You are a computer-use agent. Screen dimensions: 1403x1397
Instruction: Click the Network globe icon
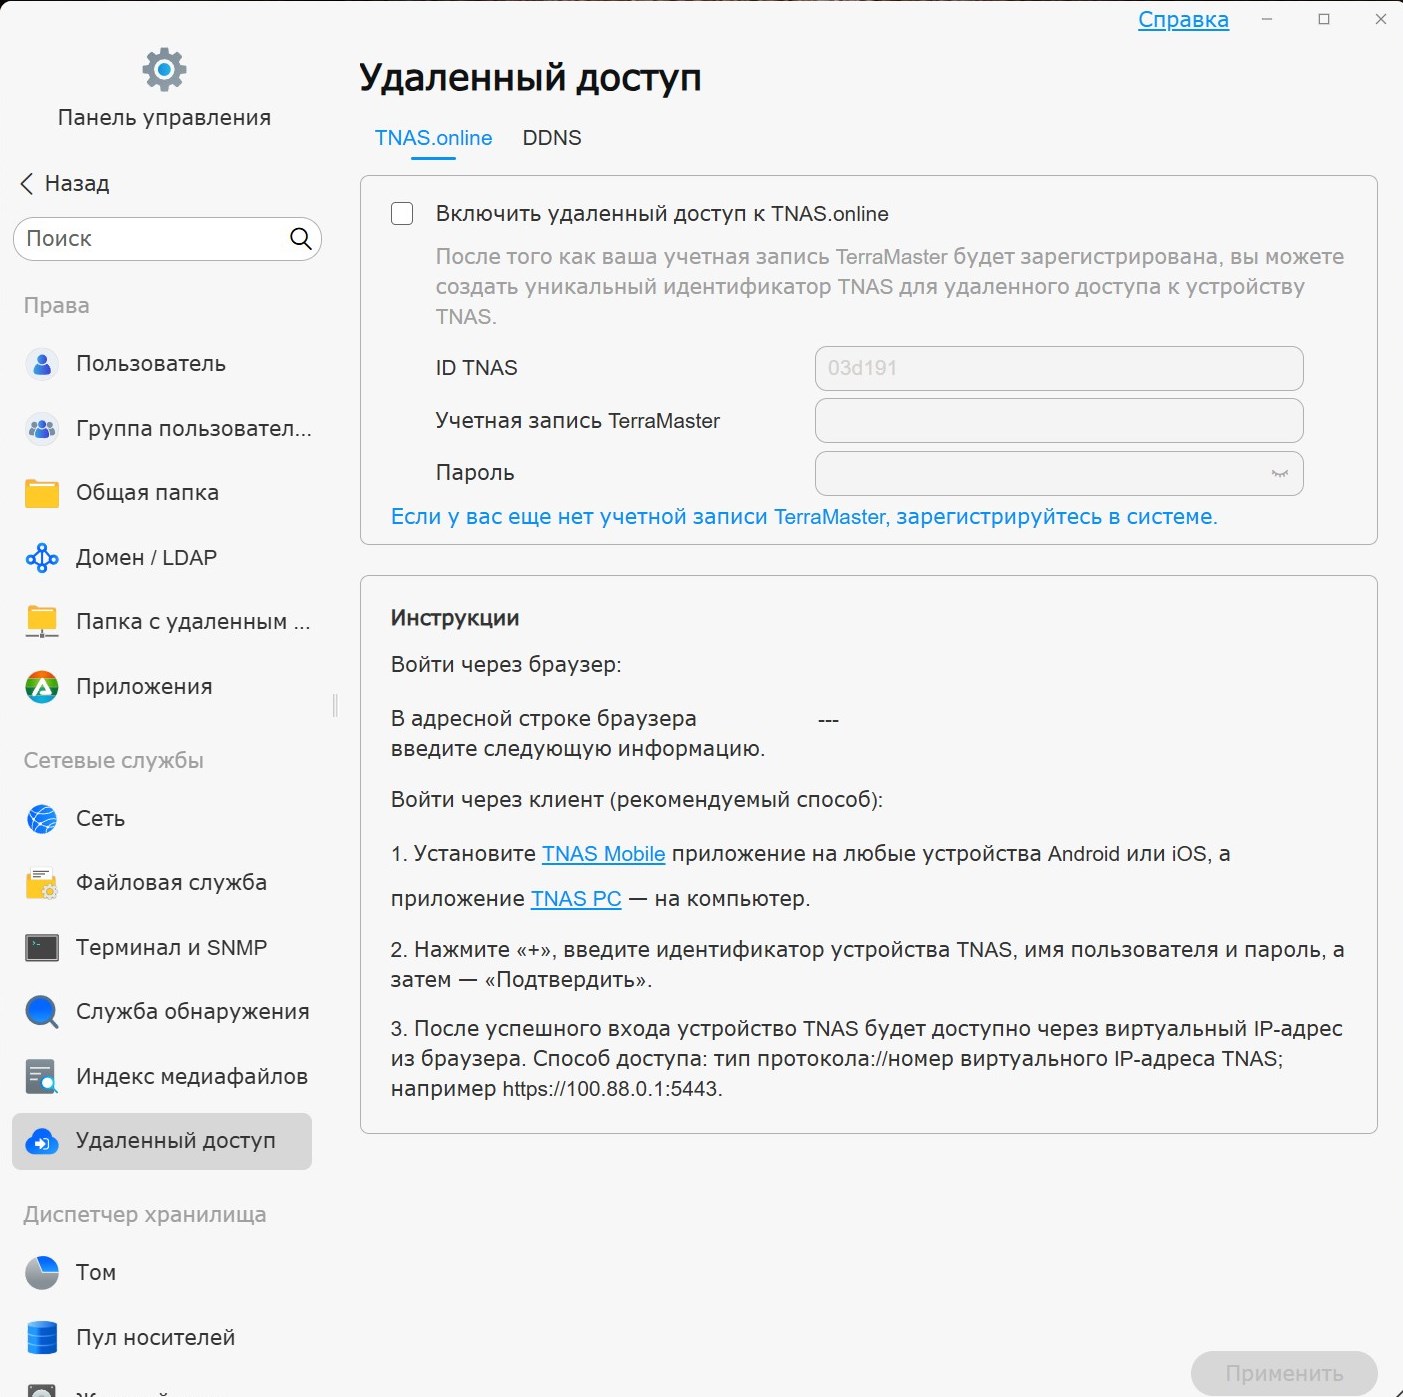[42, 819]
